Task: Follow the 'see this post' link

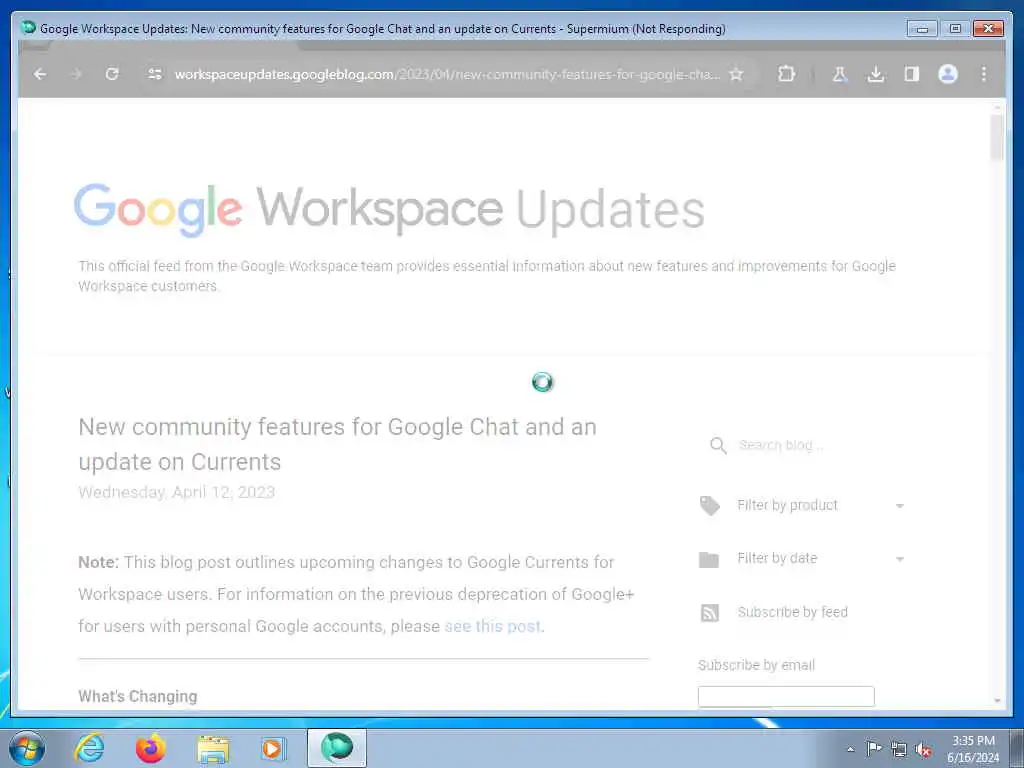Action: 492,626
